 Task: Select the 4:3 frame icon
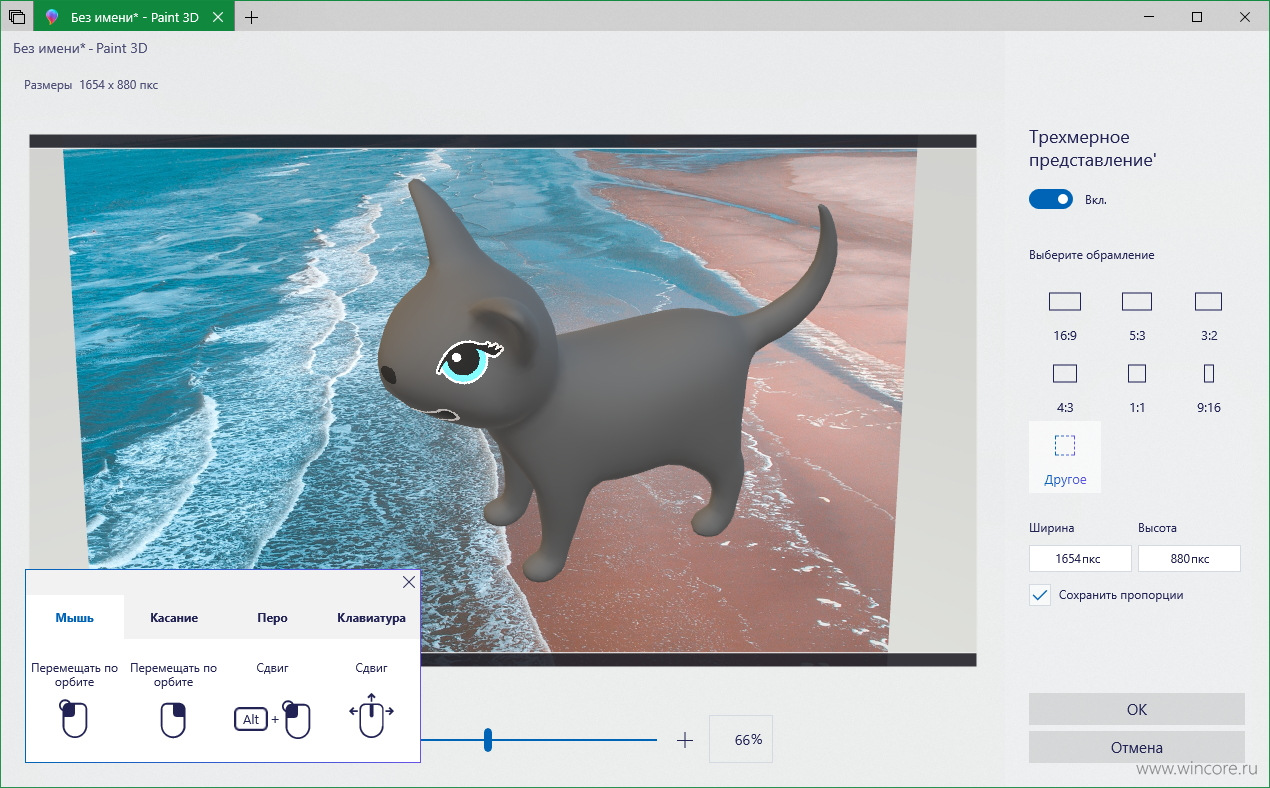1065,373
